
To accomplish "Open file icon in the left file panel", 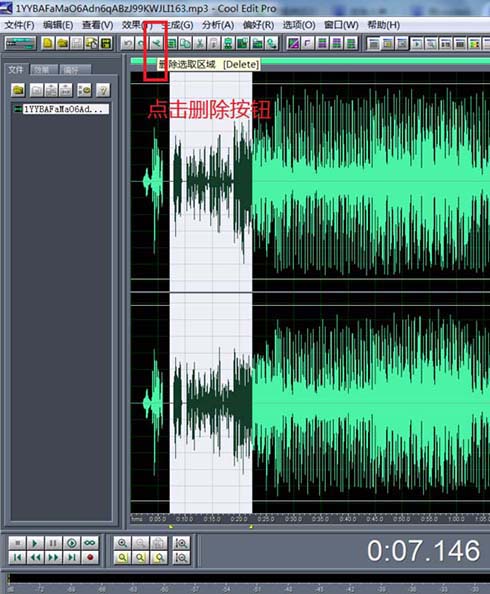I will pos(18,90).
